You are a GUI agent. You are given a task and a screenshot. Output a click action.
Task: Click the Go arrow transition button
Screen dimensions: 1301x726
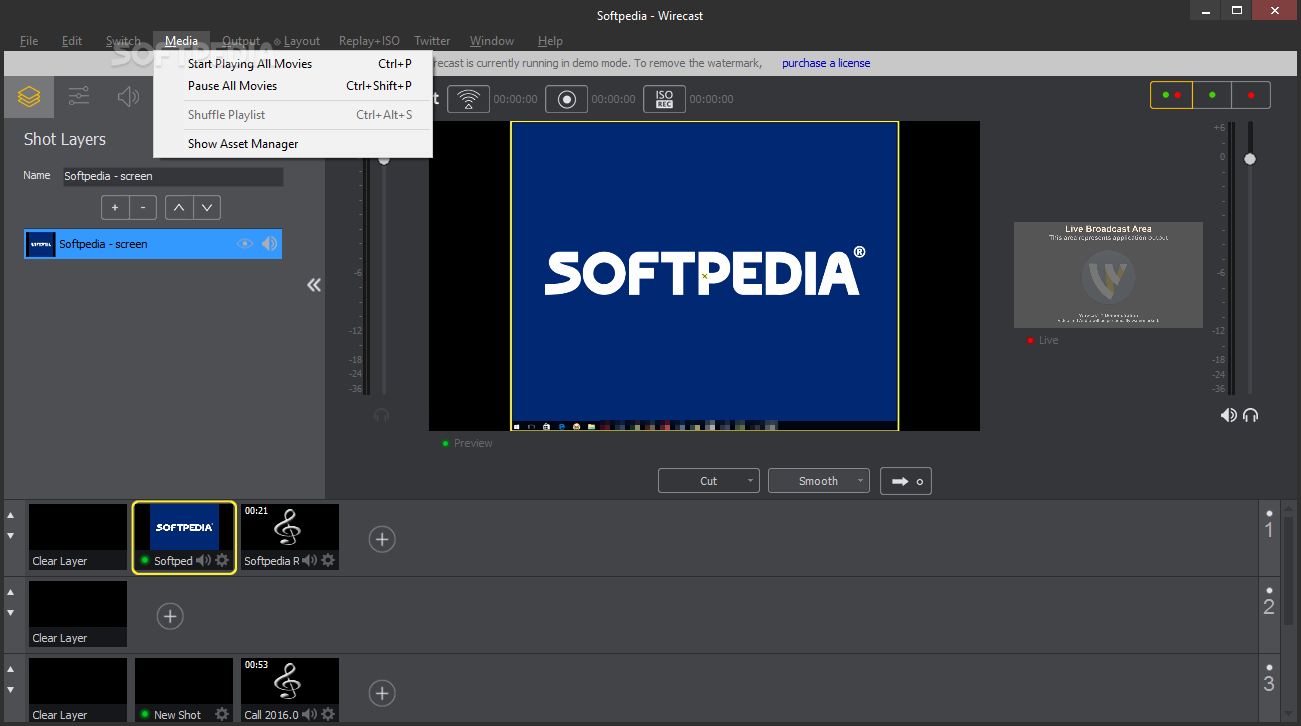(x=908, y=481)
